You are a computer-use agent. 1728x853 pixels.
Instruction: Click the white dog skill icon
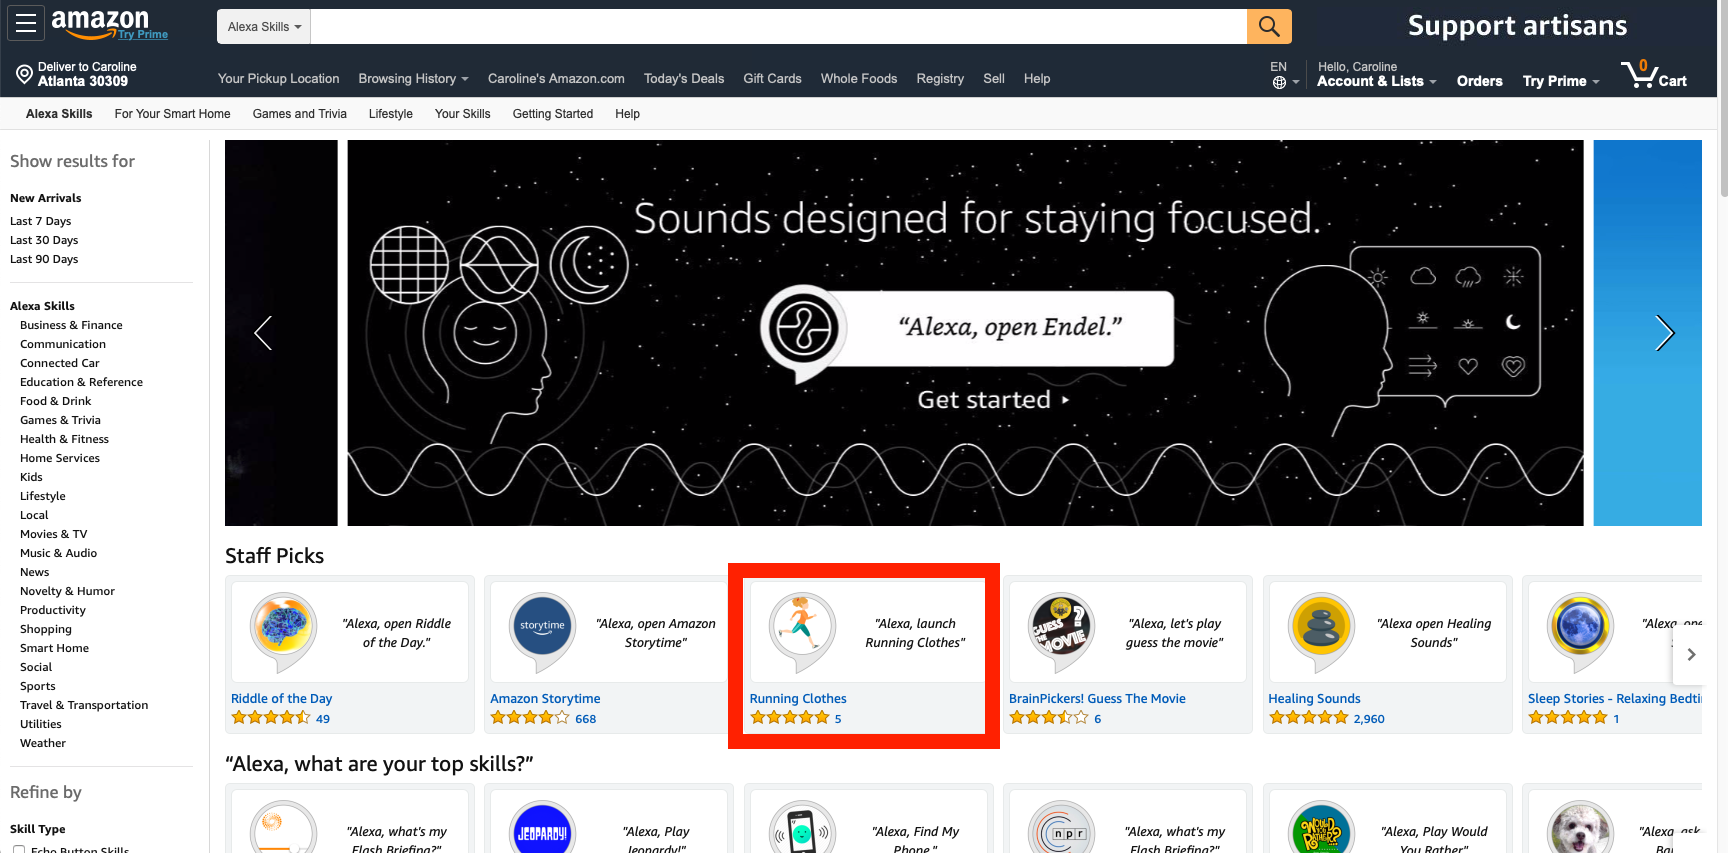tap(1580, 828)
